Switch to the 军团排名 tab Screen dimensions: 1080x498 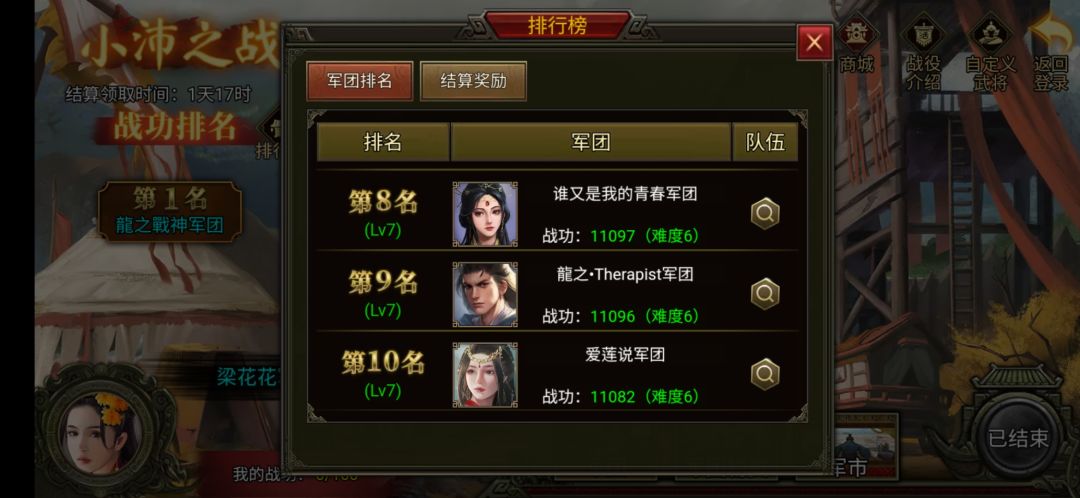pos(360,81)
